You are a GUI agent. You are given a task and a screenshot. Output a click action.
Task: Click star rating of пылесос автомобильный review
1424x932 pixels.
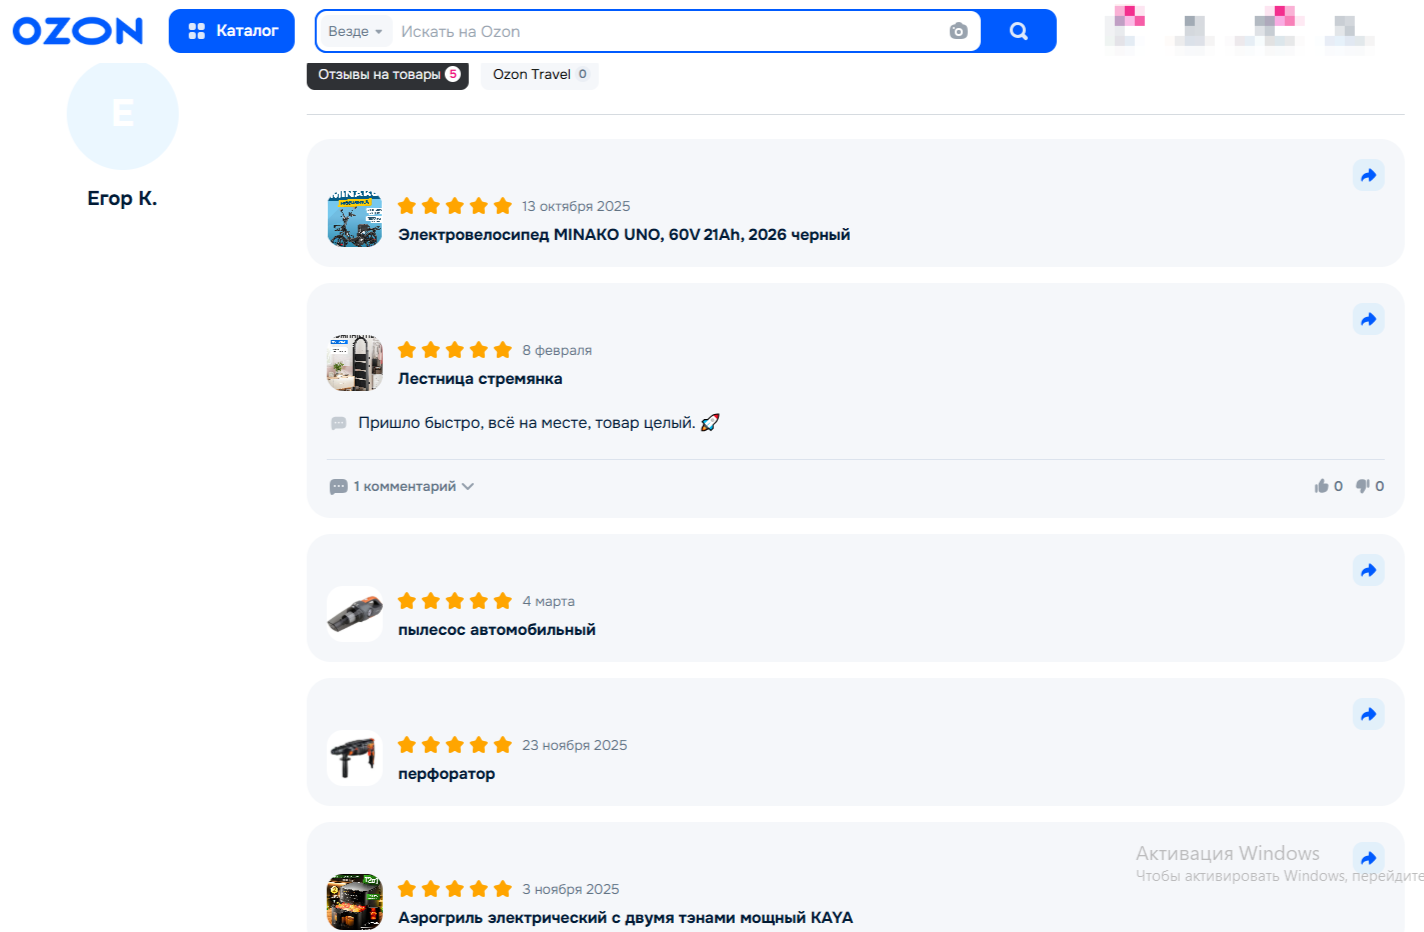(455, 601)
